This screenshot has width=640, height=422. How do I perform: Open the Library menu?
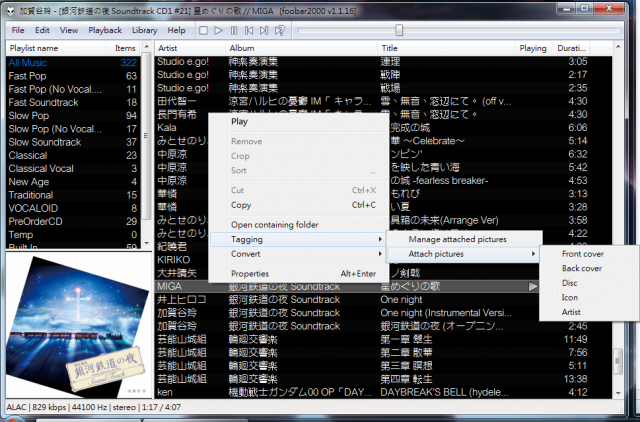tap(144, 30)
